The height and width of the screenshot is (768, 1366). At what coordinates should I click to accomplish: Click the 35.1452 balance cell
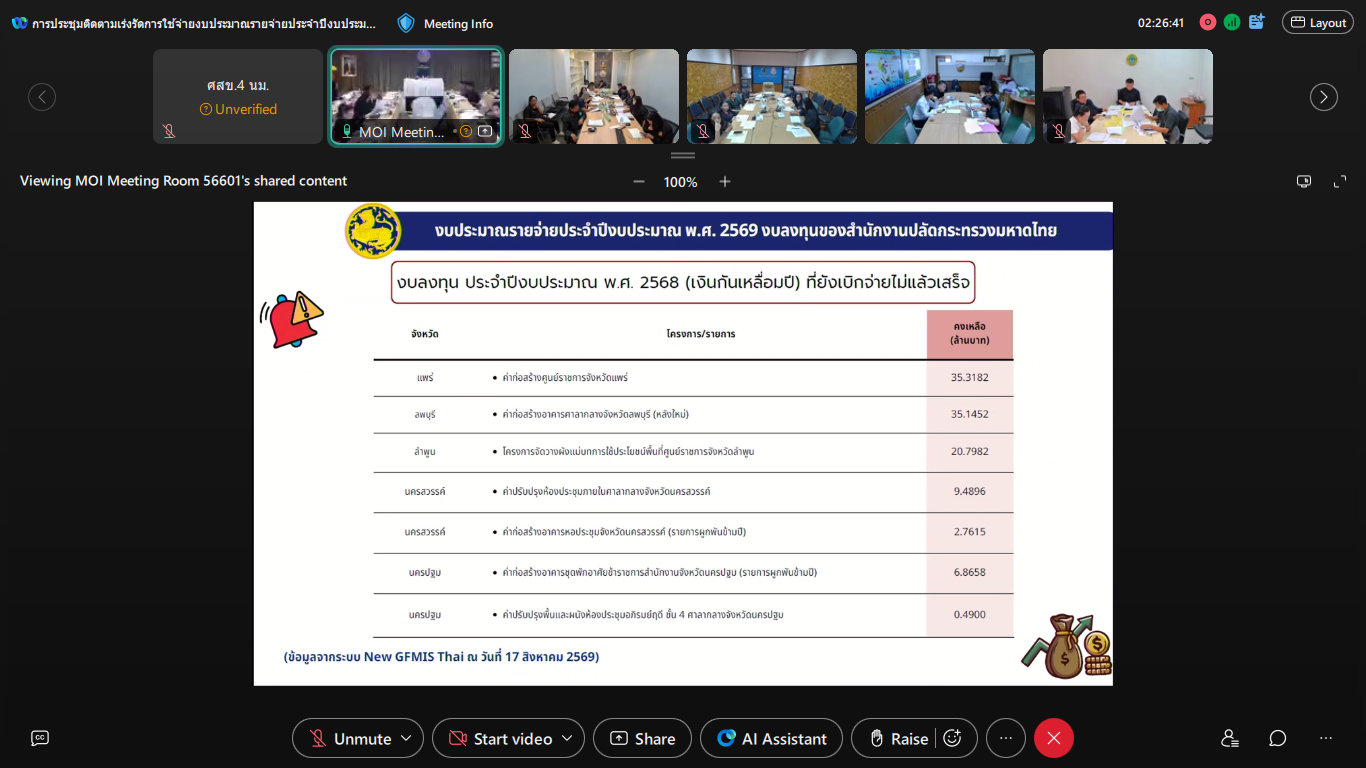click(970, 414)
